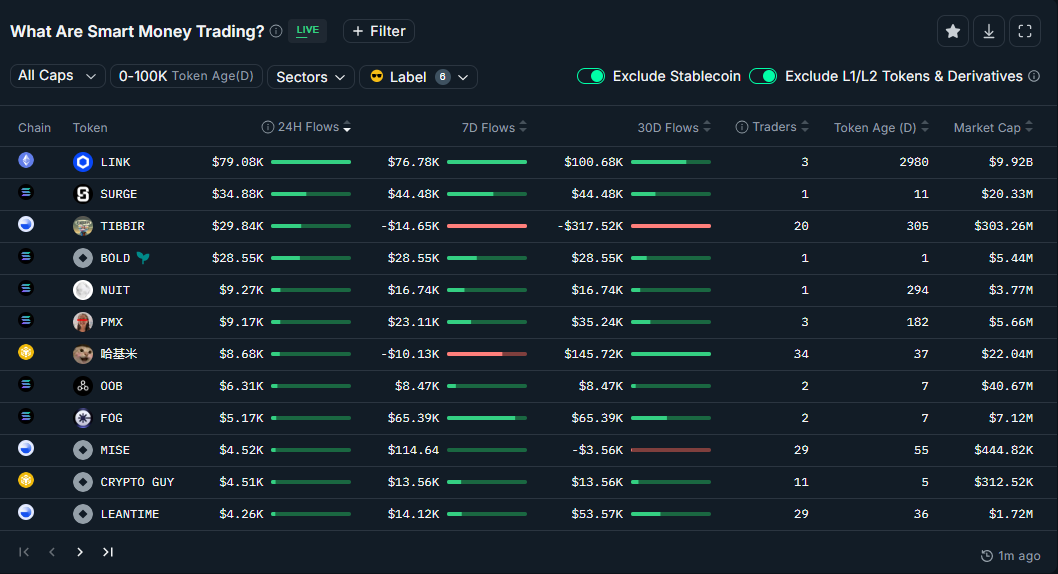Sort by Market Cap column
The width and height of the screenshot is (1058, 574).
[x=1028, y=127]
